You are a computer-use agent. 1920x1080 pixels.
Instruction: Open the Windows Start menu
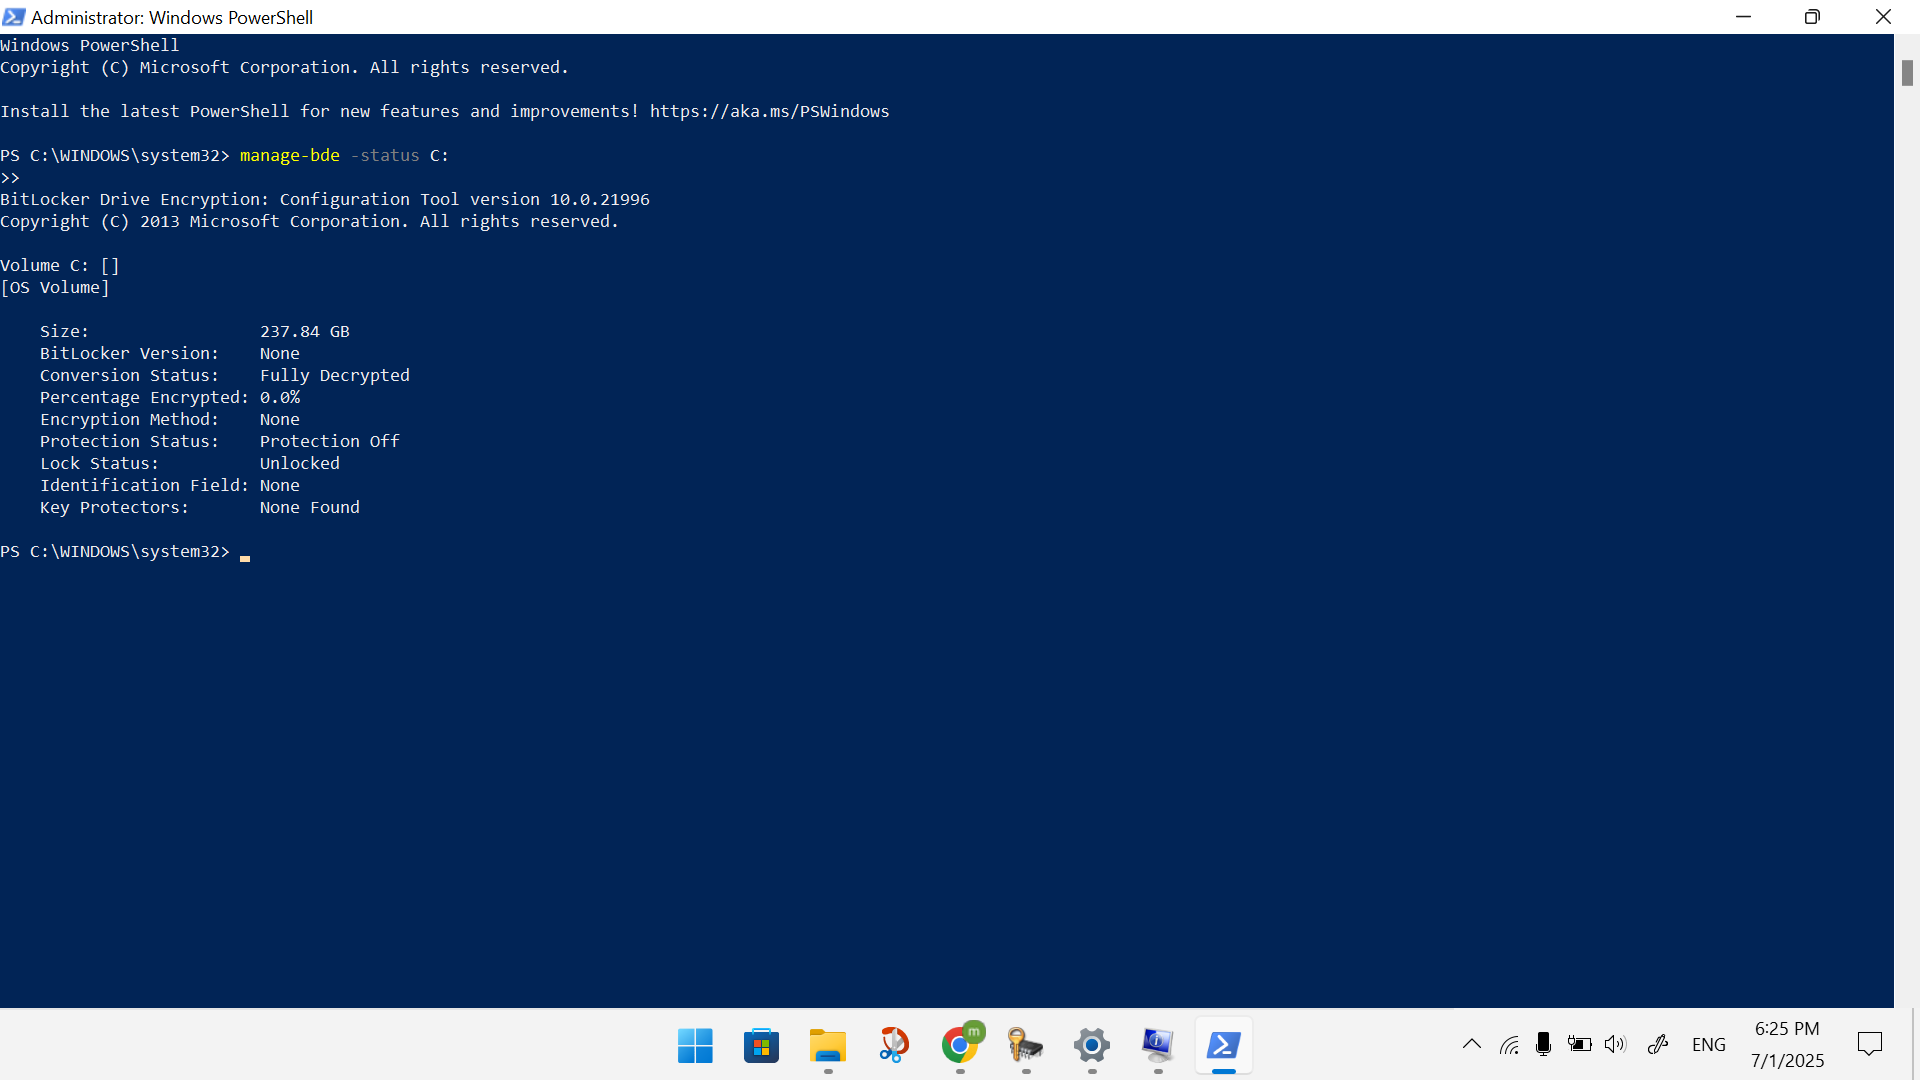tap(695, 1046)
